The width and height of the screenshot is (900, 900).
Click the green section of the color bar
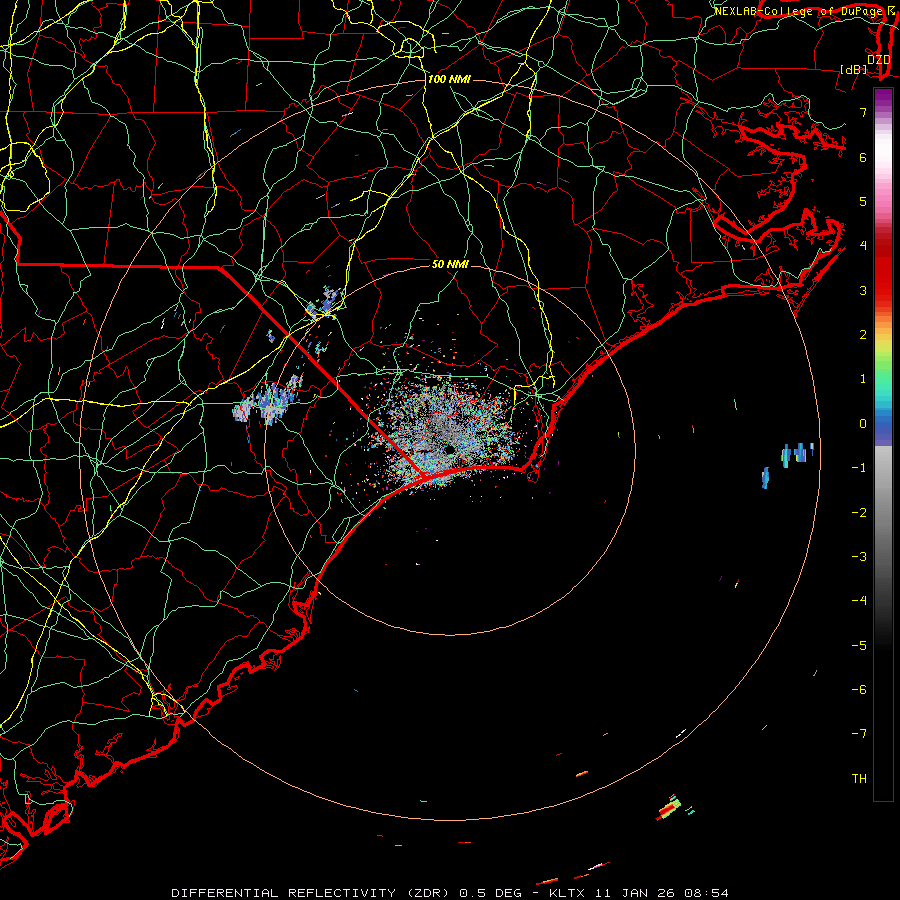click(883, 373)
